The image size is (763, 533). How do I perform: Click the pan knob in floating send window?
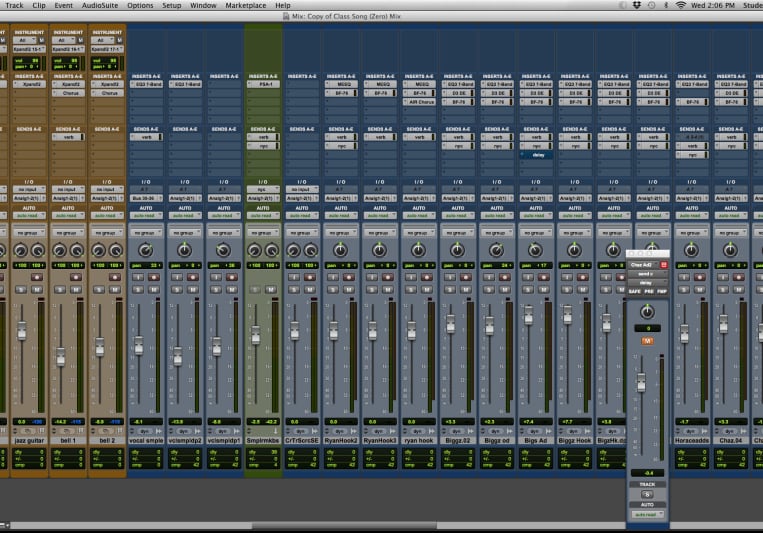[x=647, y=312]
